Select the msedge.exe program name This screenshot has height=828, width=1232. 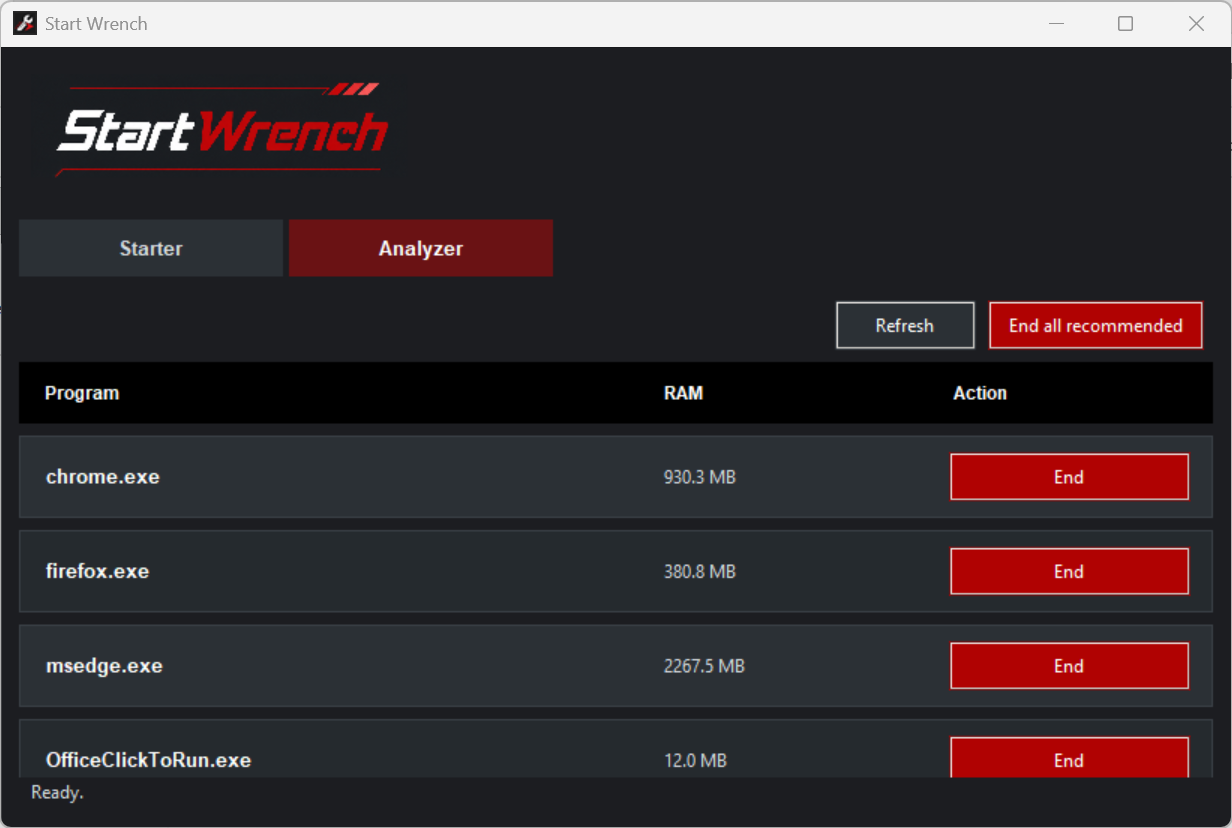coord(104,666)
